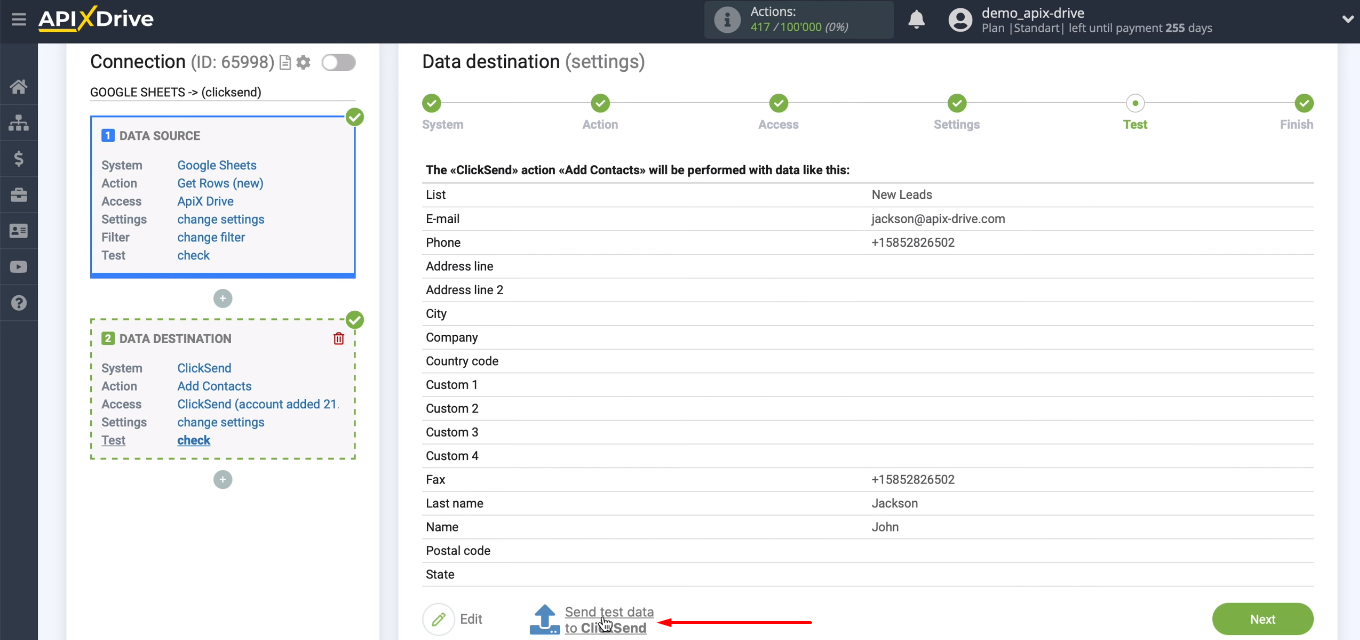Go to the Settings step
The height and width of the screenshot is (640, 1360).
957,103
